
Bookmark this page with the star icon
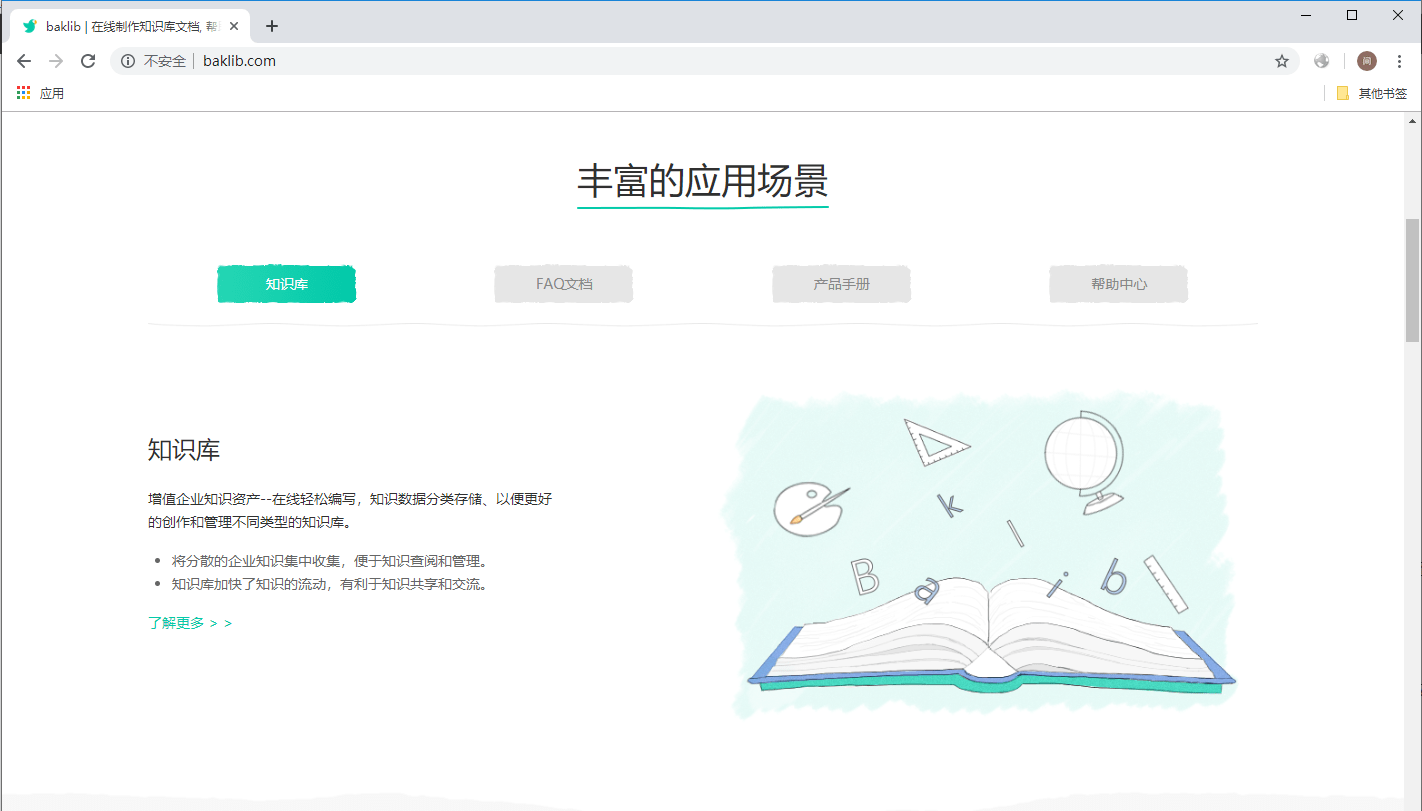(1282, 61)
